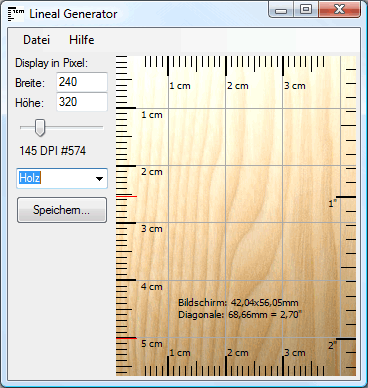
Task: Click the '5 cm' label on left ruler
Action: tap(152, 344)
